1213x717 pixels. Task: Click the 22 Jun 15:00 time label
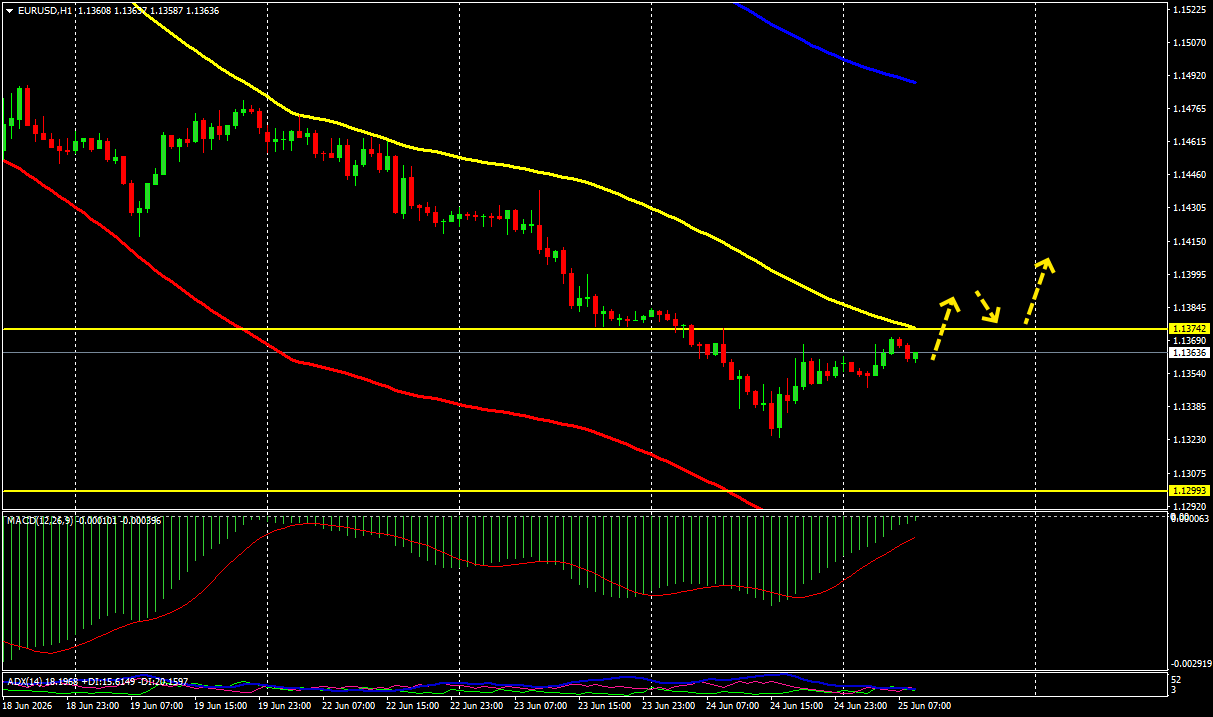click(411, 706)
